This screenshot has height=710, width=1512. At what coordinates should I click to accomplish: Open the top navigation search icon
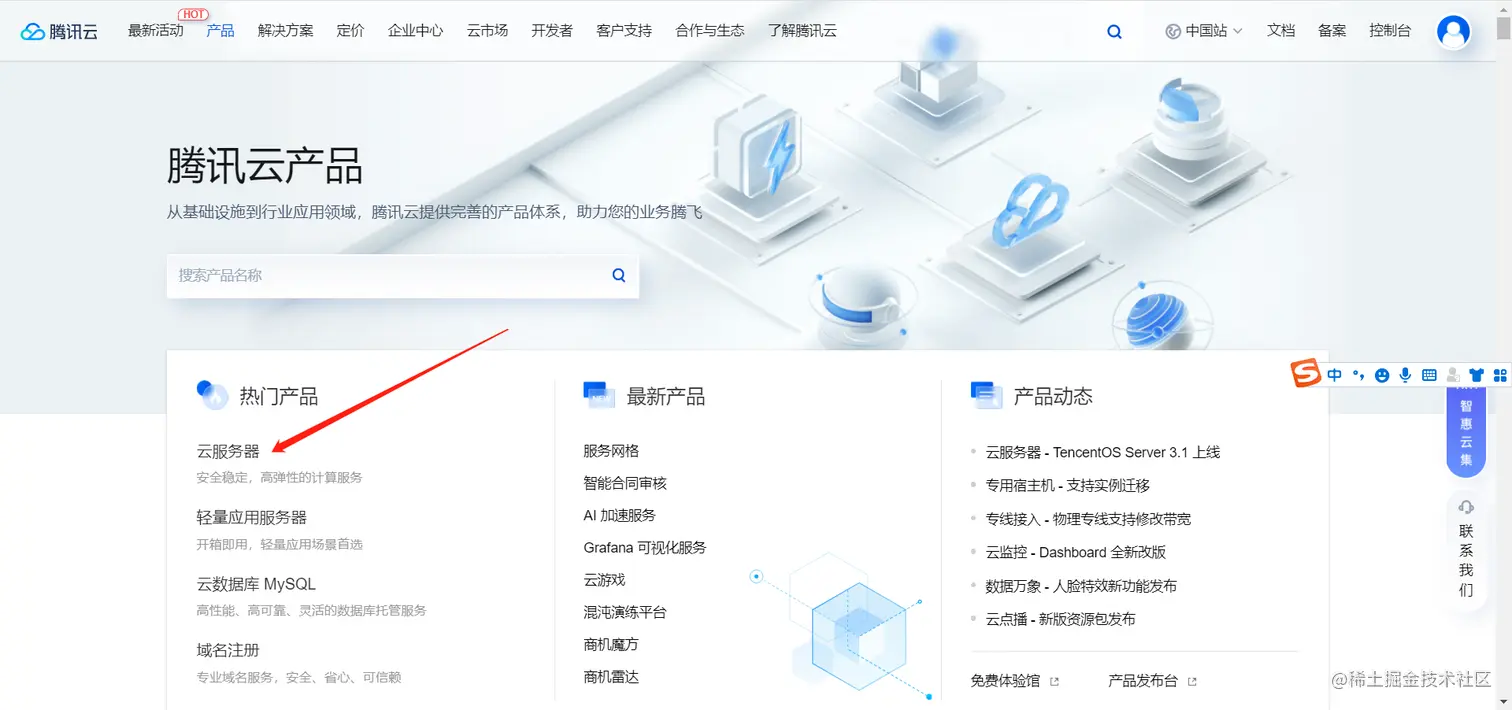[1114, 32]
